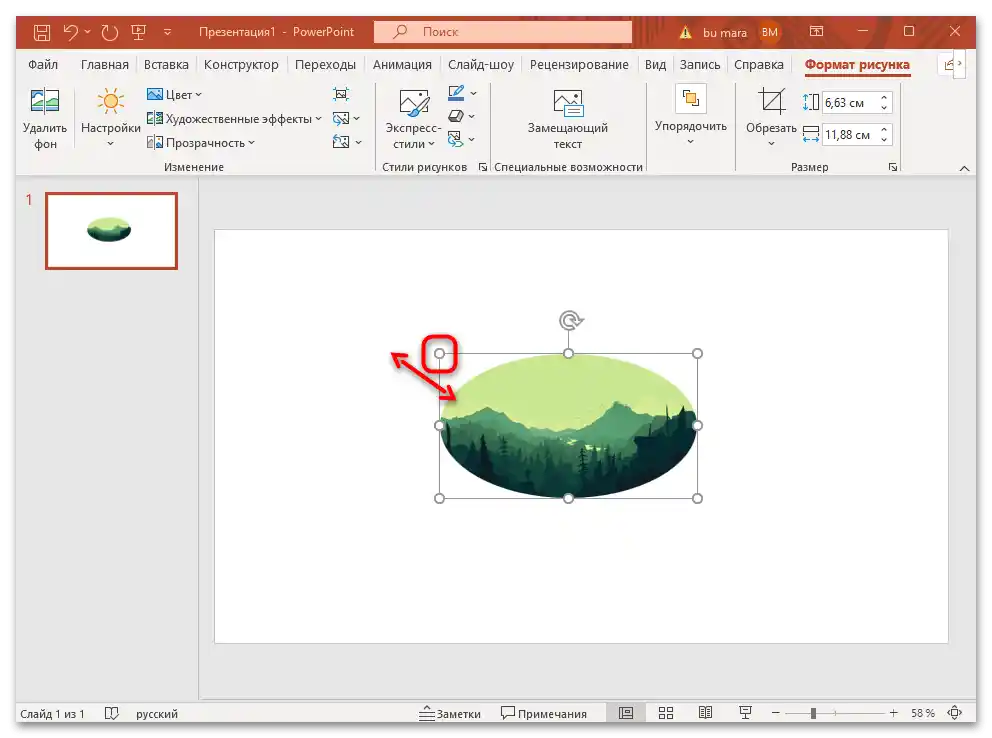Switch to Slide Sorter view
992x738 pixels.
(x=665, y=713)
